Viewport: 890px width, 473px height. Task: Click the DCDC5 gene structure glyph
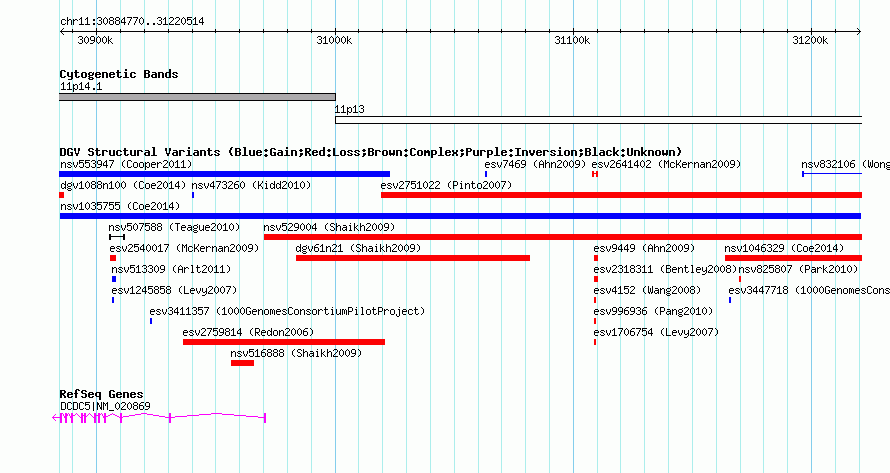(159, 418)
